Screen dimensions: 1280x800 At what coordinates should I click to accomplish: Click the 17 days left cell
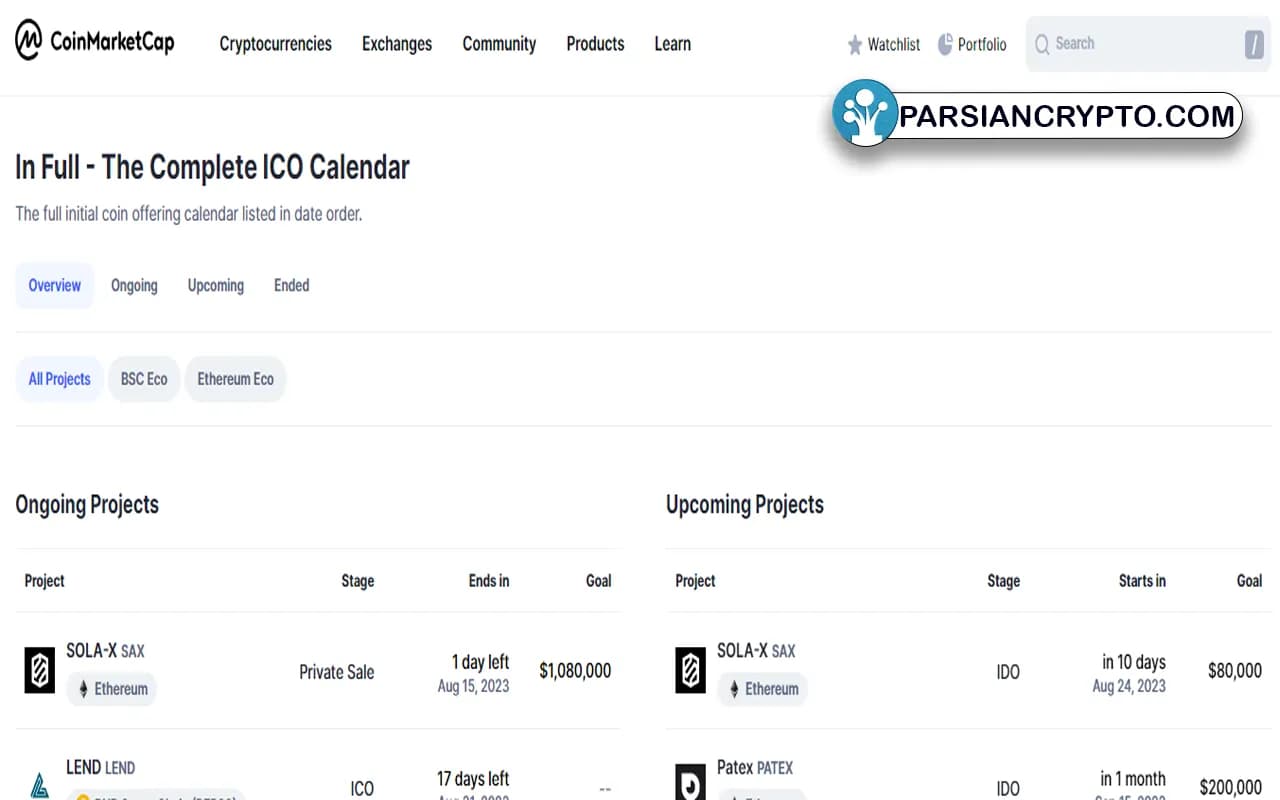click(x=473, y=779)
